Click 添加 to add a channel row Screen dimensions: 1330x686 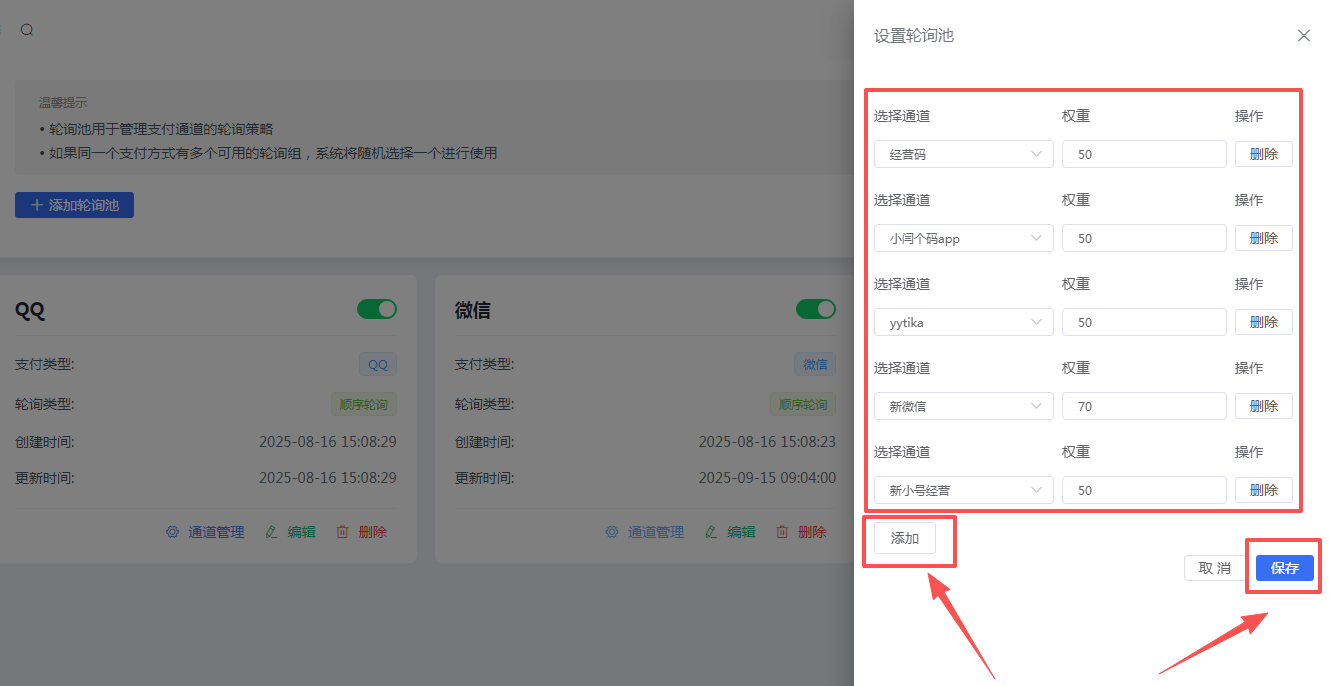tap(904, 538)
